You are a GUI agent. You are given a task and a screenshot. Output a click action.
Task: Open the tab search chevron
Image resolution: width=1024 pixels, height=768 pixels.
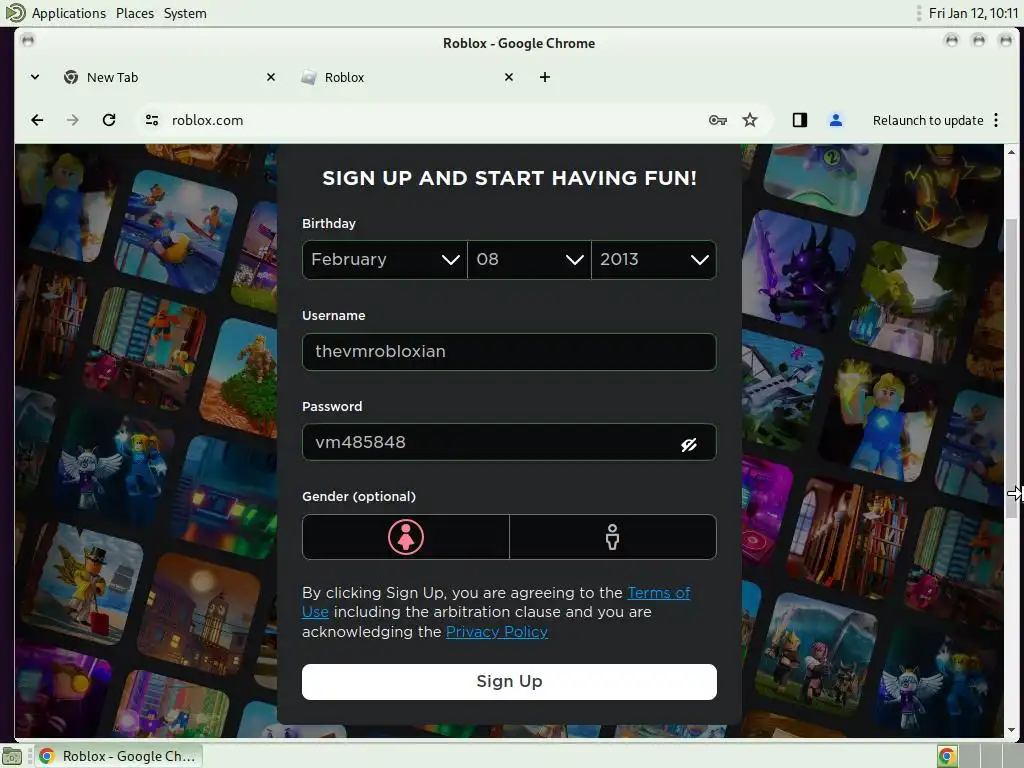[x=35, y=77]
